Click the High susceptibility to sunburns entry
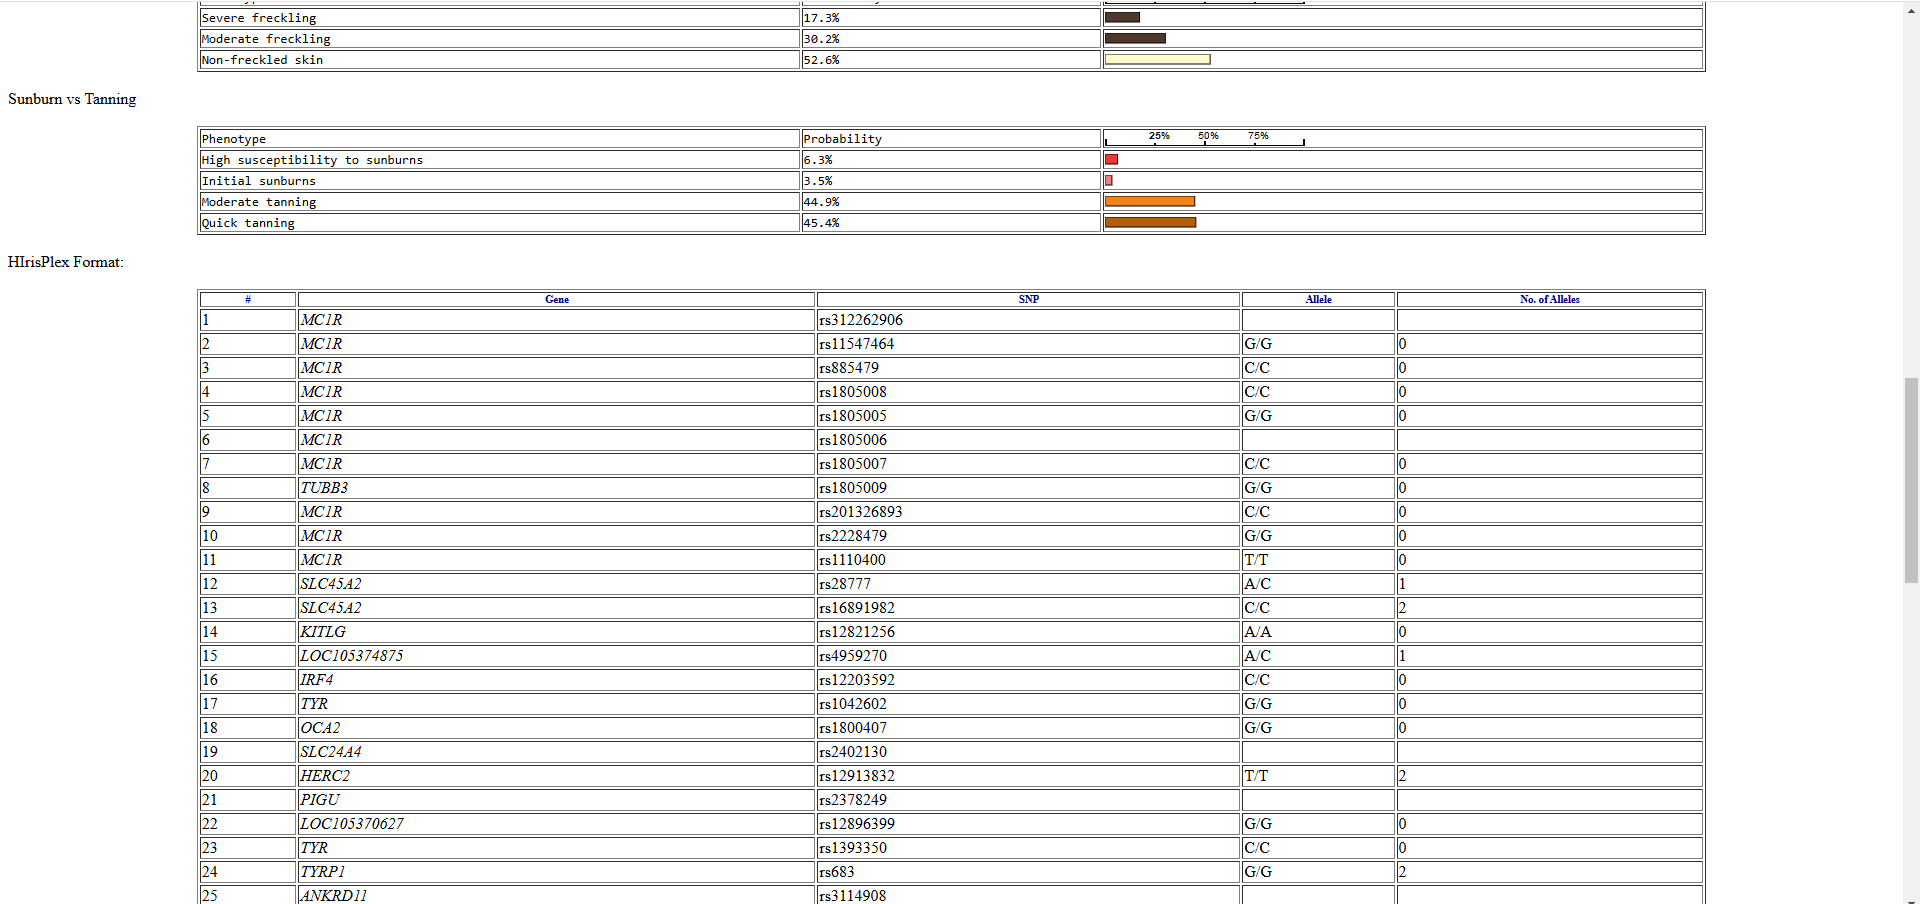Image resolution: width=1920 pixels, height=904 pixels. pyautogui.click(x=312, y=159)
